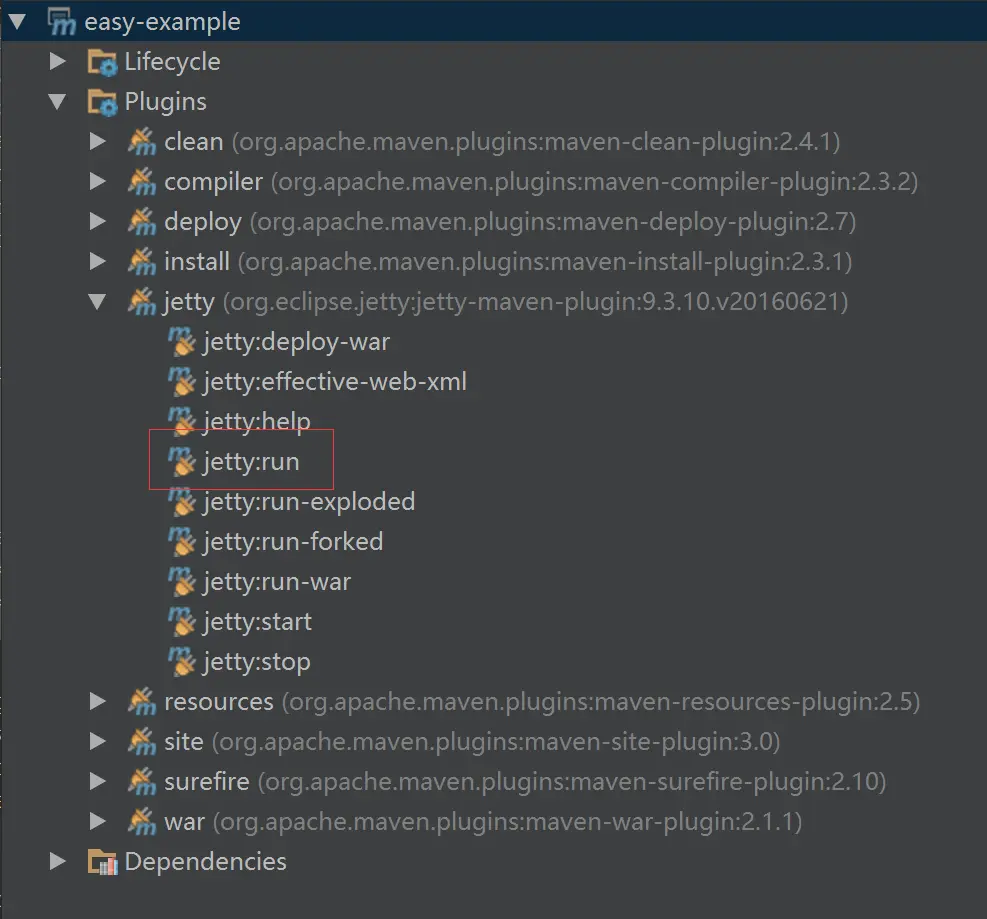
Task: Select the jetty plugin label
Action: click(189, 303)
